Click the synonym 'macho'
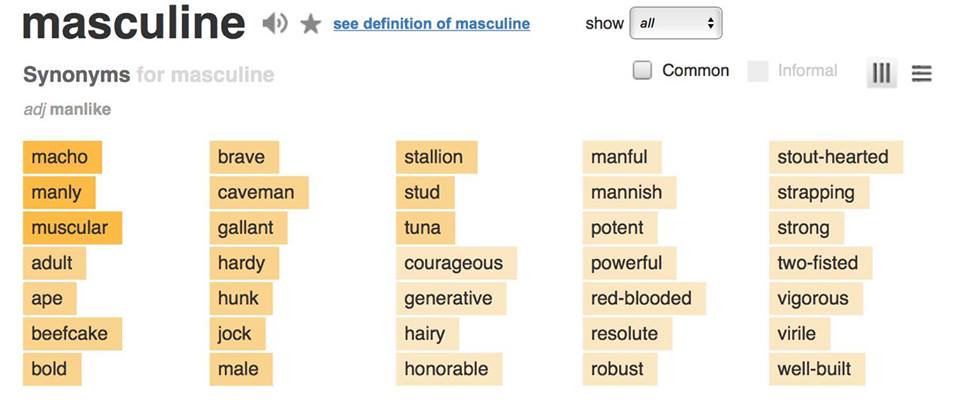The height and width of the screenshot is (407, 960). pos(60,157)
